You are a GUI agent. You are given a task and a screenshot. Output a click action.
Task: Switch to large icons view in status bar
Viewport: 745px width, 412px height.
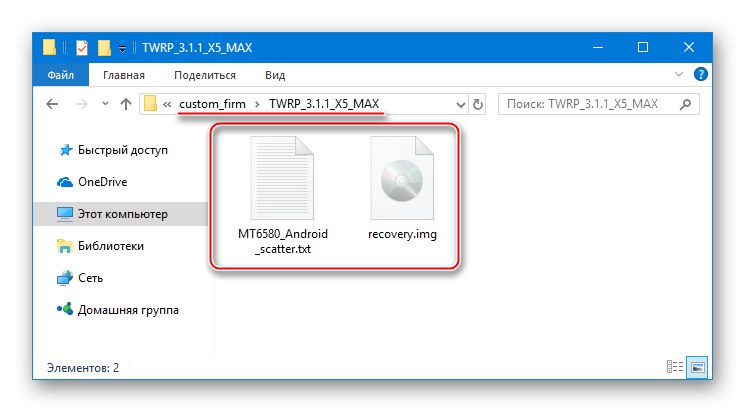[697, 367]
